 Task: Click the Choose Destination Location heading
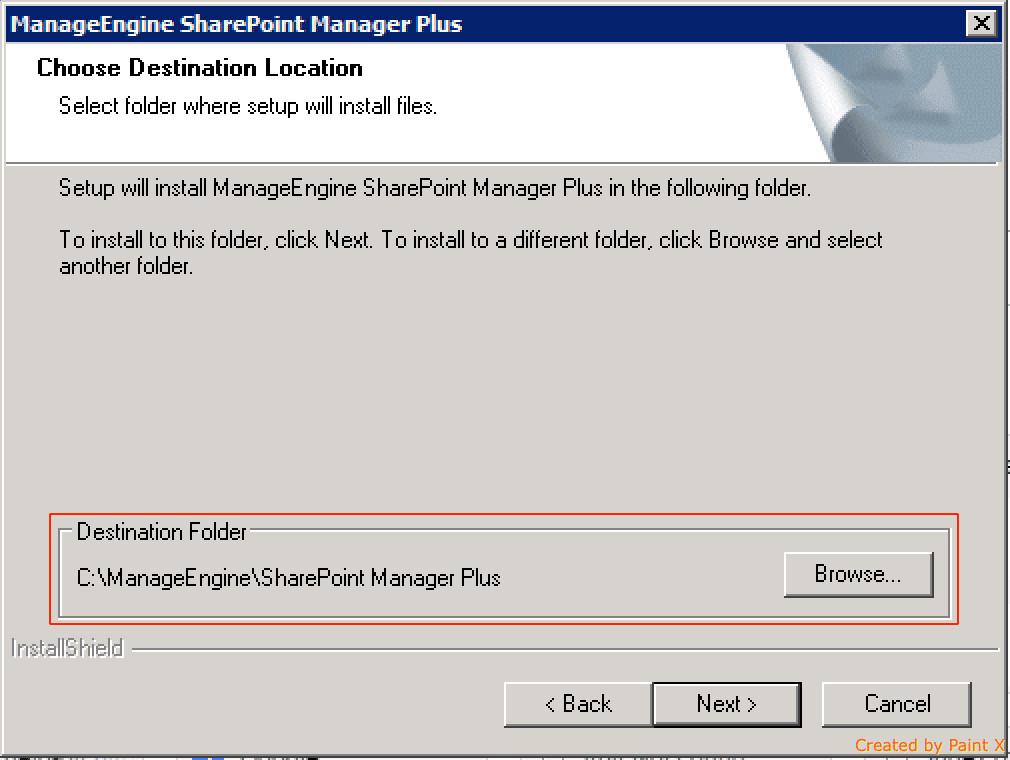pos(200,68)
